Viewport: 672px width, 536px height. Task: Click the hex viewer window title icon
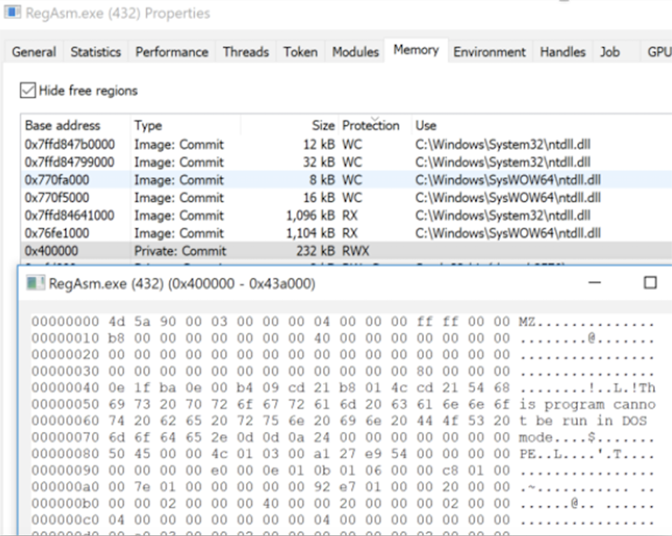pyautogui.click(x=36, y=283)
